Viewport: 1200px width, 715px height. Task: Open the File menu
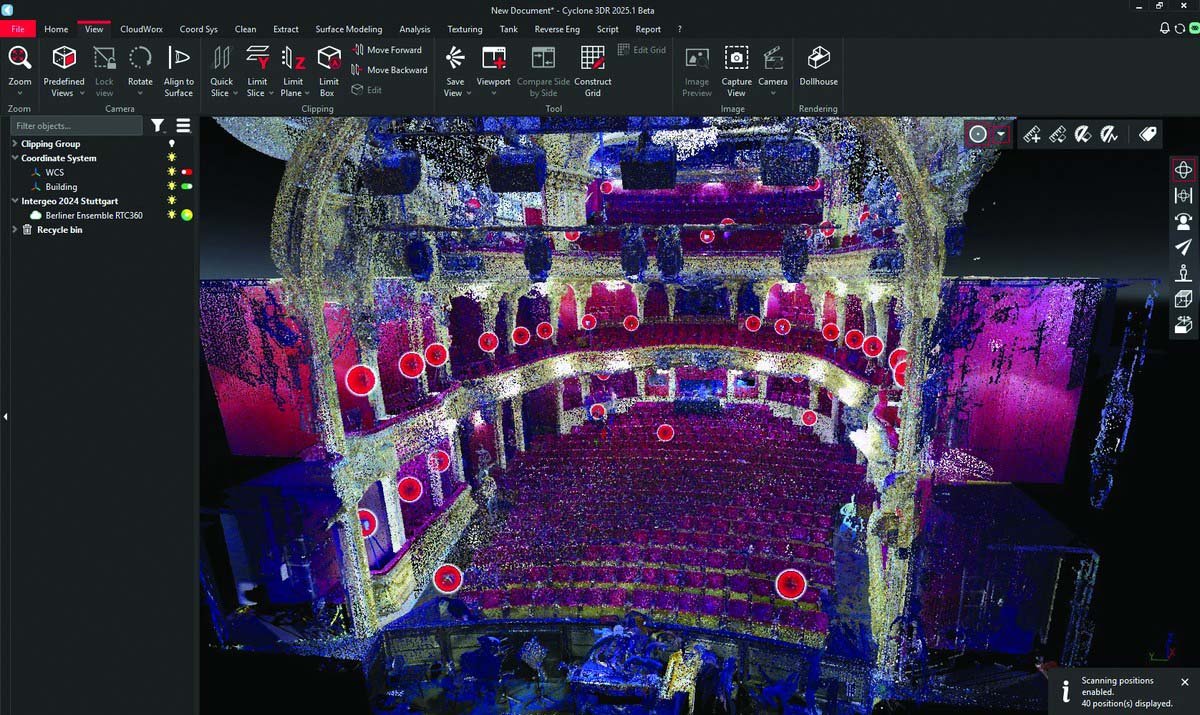[x=18, y=29]
